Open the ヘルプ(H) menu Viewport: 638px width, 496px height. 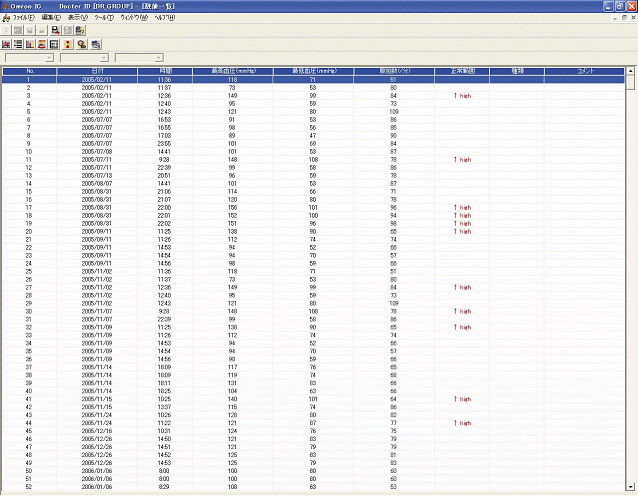[x=165, y=18]
